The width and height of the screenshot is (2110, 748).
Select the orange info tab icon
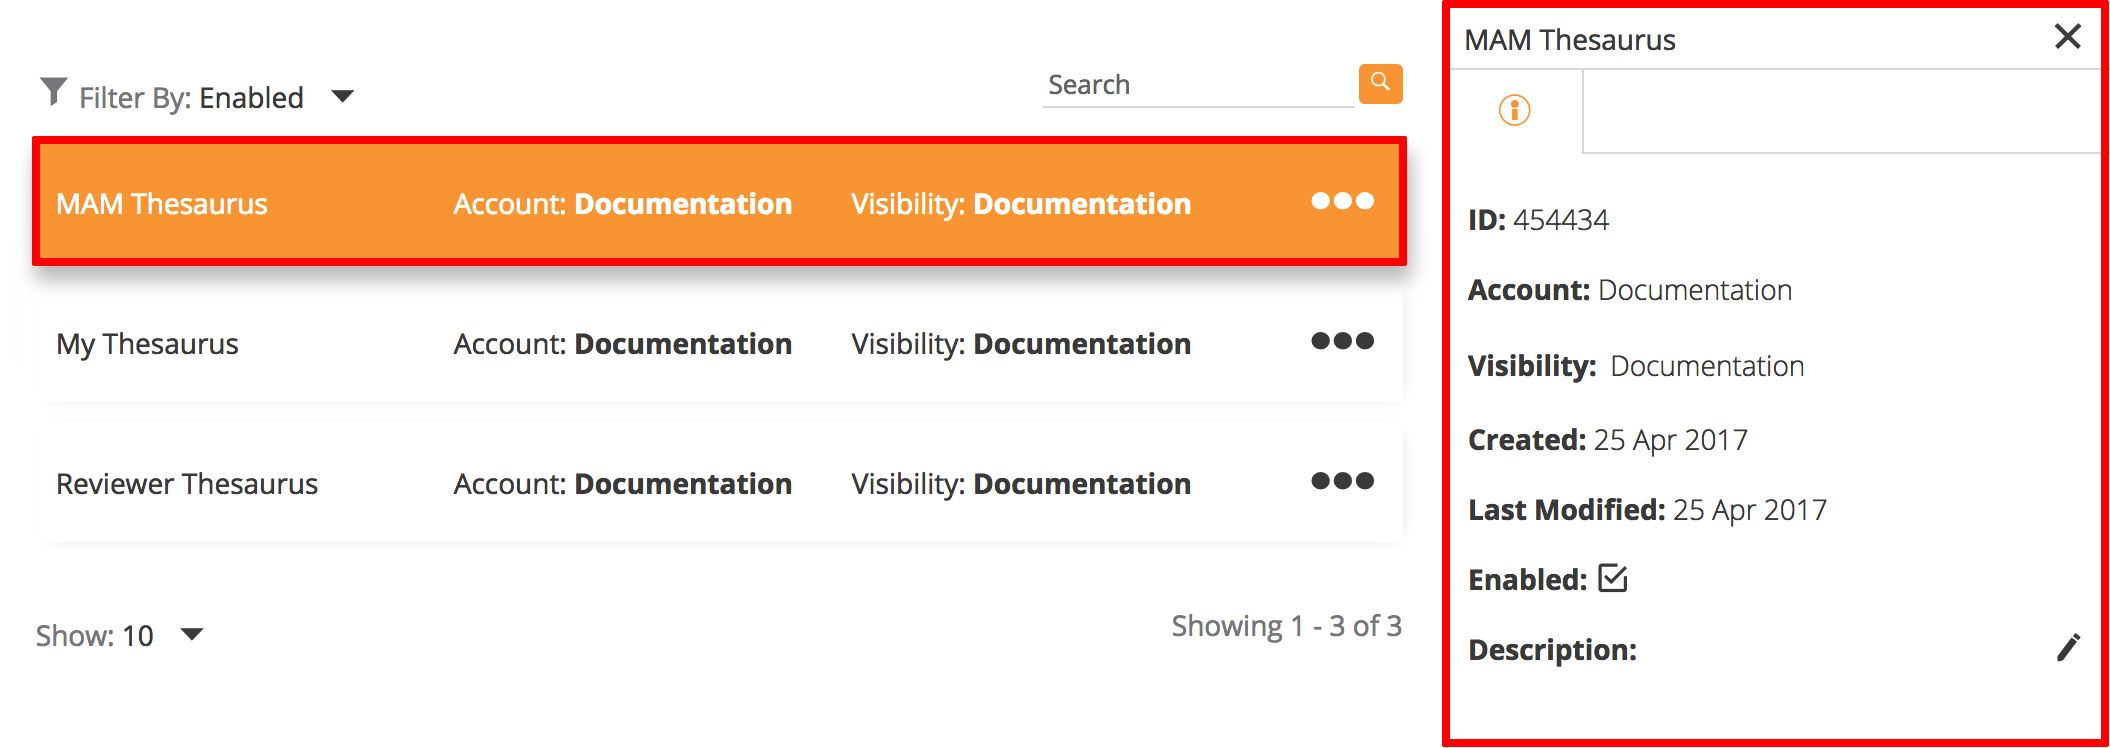click(1514, 110)
